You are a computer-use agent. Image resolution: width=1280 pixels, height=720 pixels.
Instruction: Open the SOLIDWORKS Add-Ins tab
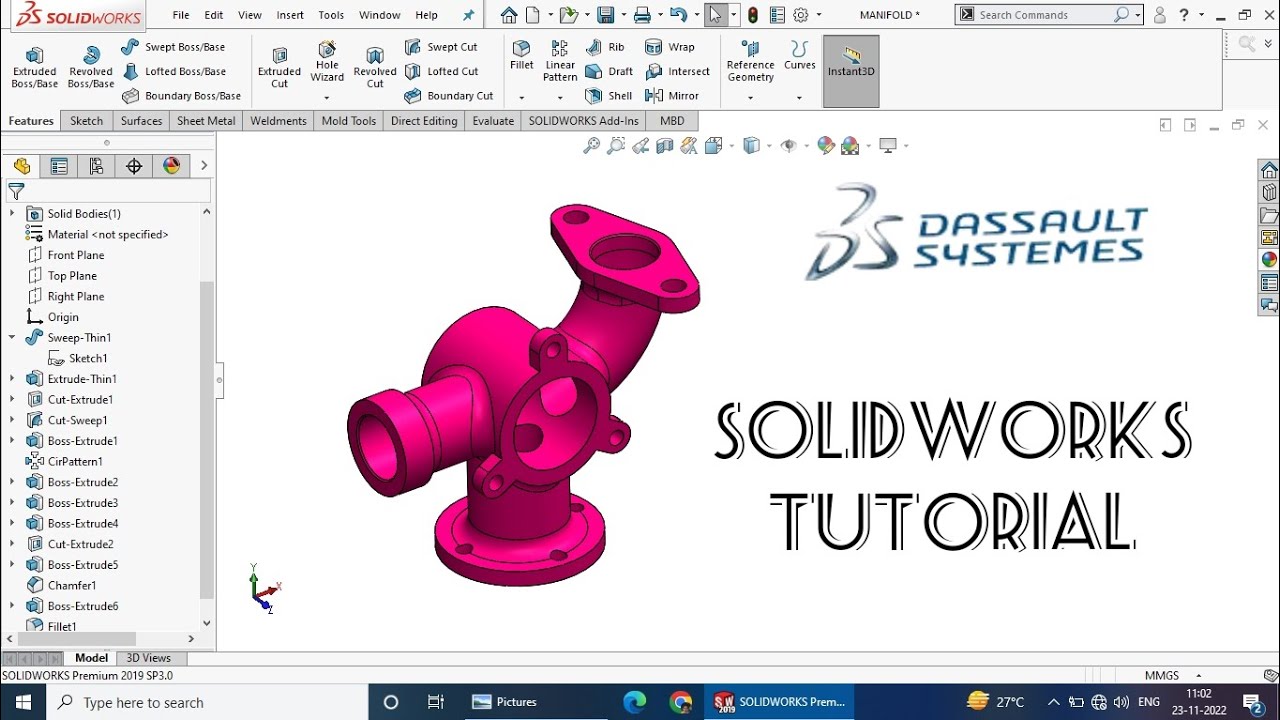tap(584, 121)
